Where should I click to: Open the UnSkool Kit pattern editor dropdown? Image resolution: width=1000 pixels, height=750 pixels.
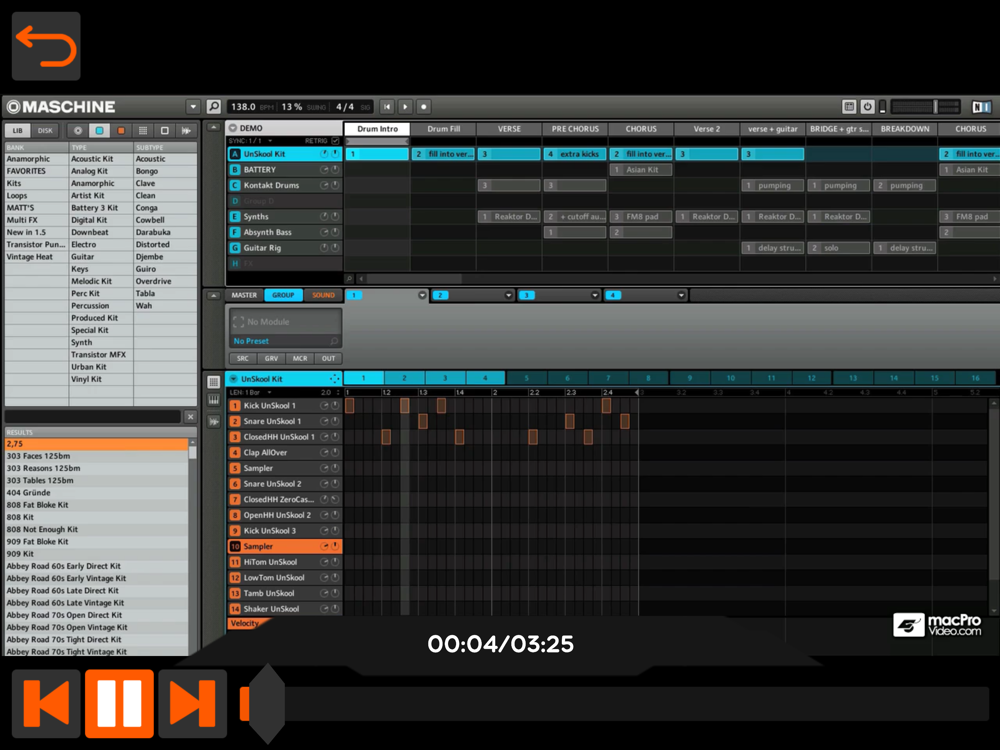233,379
